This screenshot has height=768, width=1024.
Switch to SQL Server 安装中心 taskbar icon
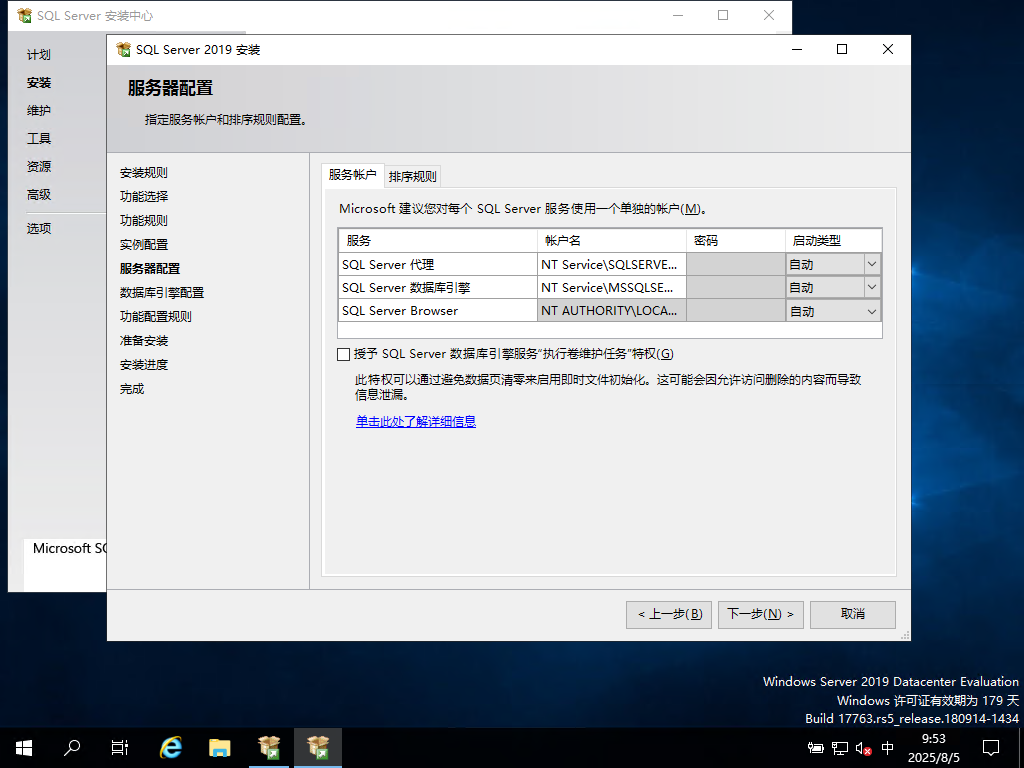(x=269, y=748)
